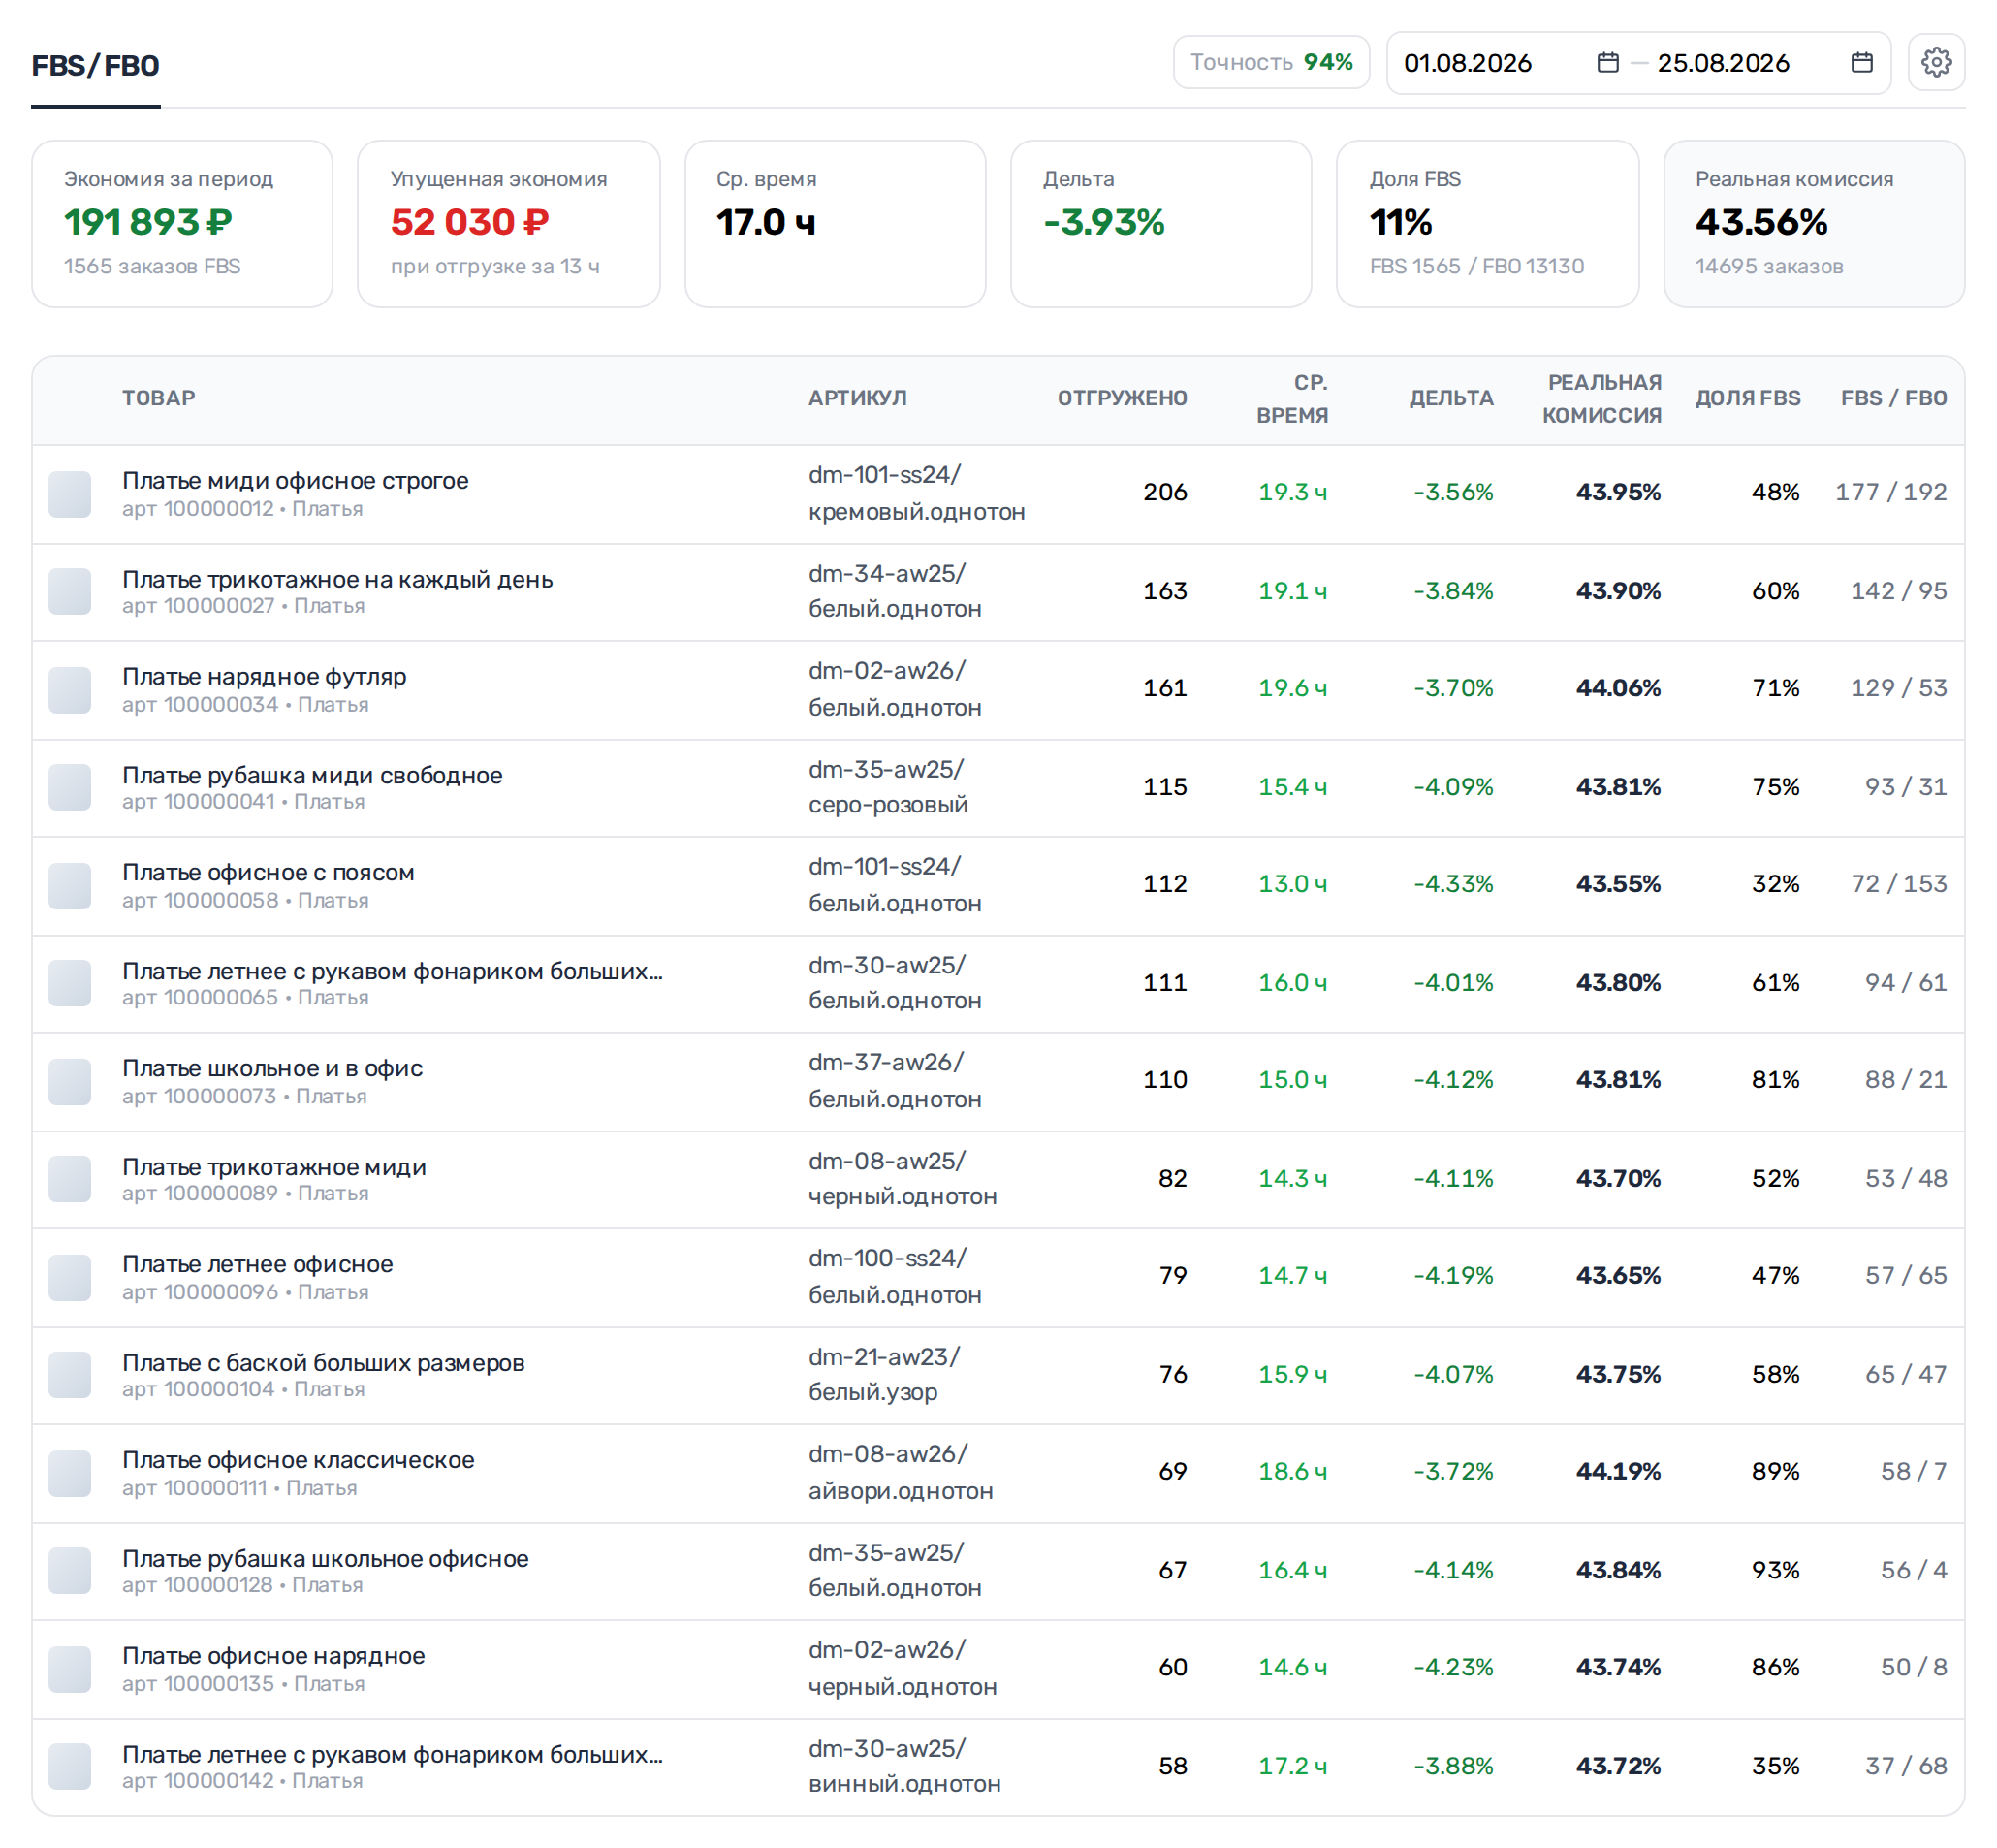Sort by the Артикул column header
This screenshot has width=1997, height=1848.
[x=857, y=398]
